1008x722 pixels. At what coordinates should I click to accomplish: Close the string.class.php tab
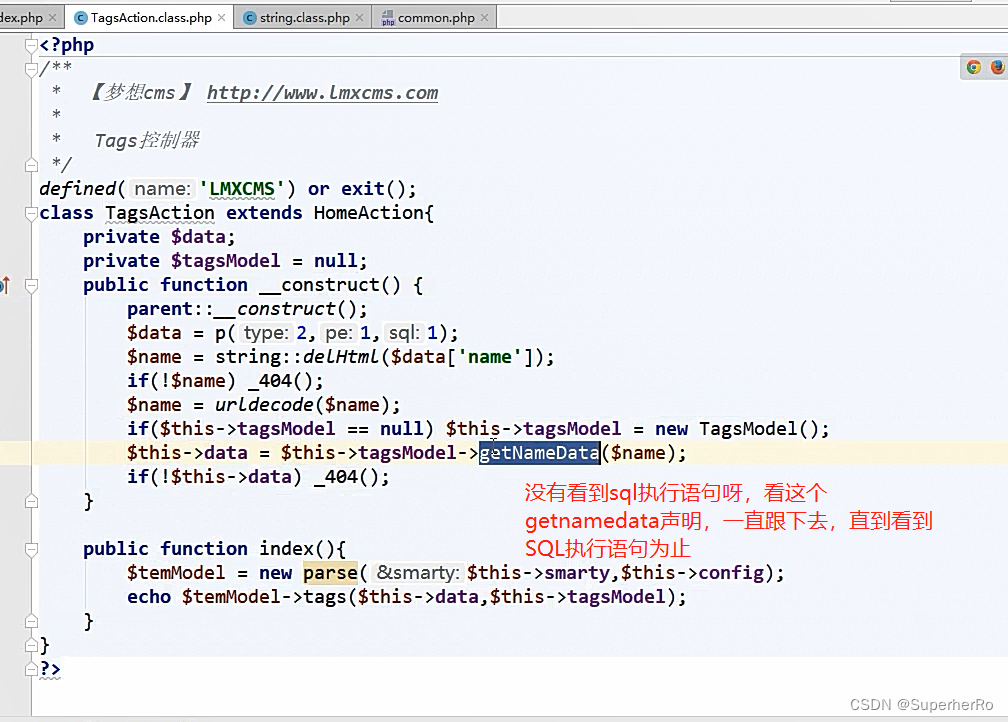359,17
